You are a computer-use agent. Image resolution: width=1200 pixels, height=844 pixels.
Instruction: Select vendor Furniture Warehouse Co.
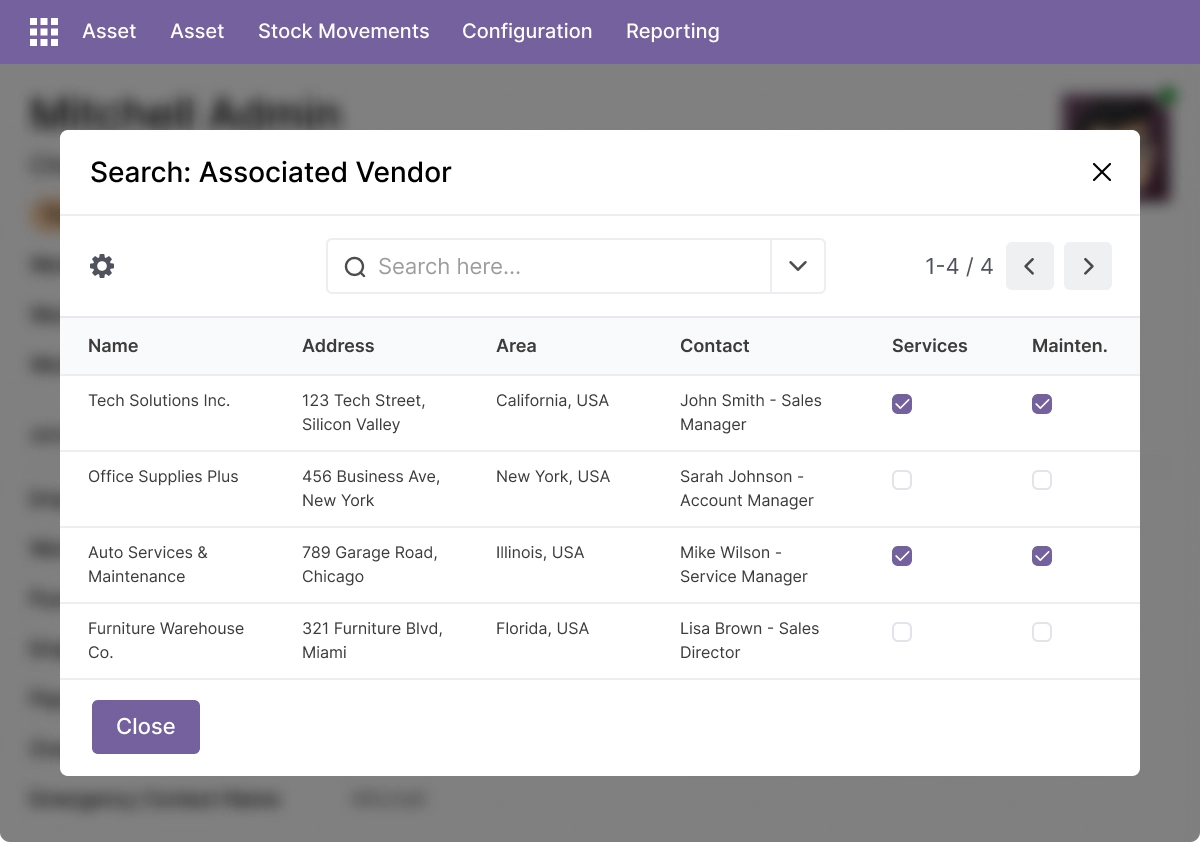click(166, 640)
